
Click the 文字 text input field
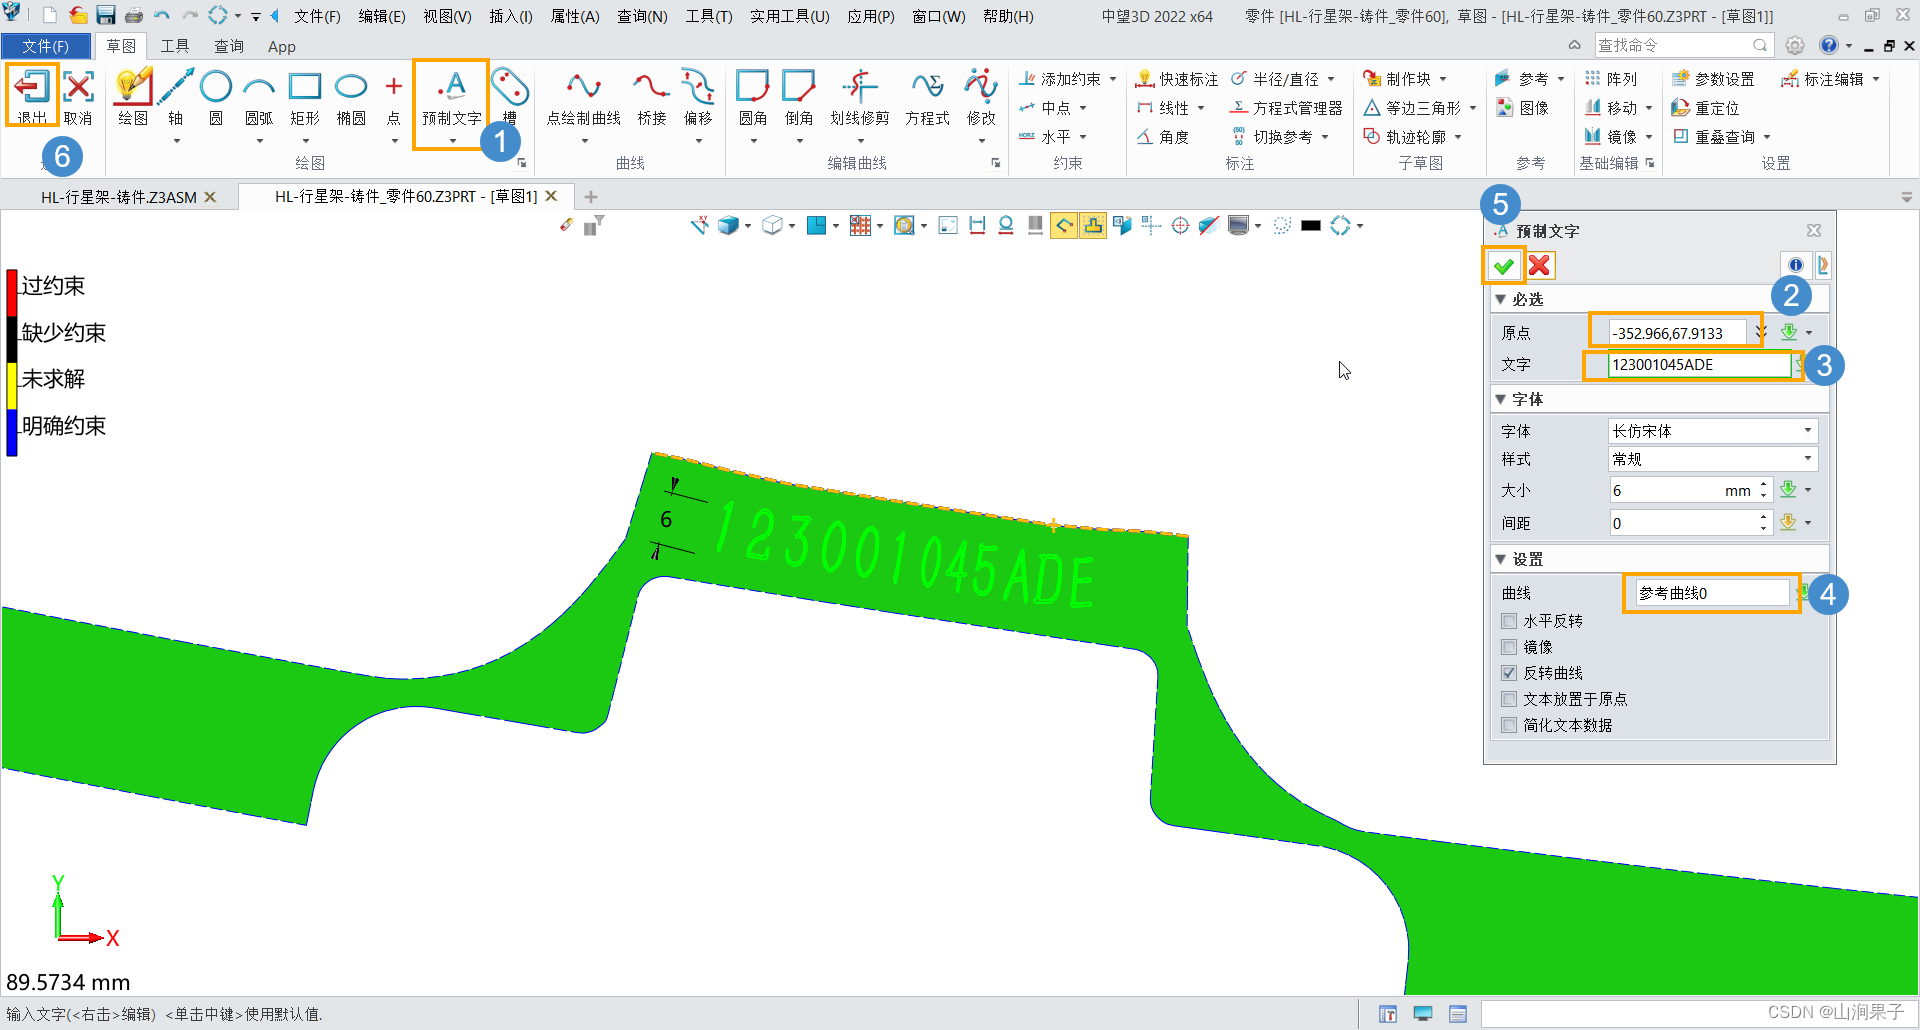[x=1699, y=365]
